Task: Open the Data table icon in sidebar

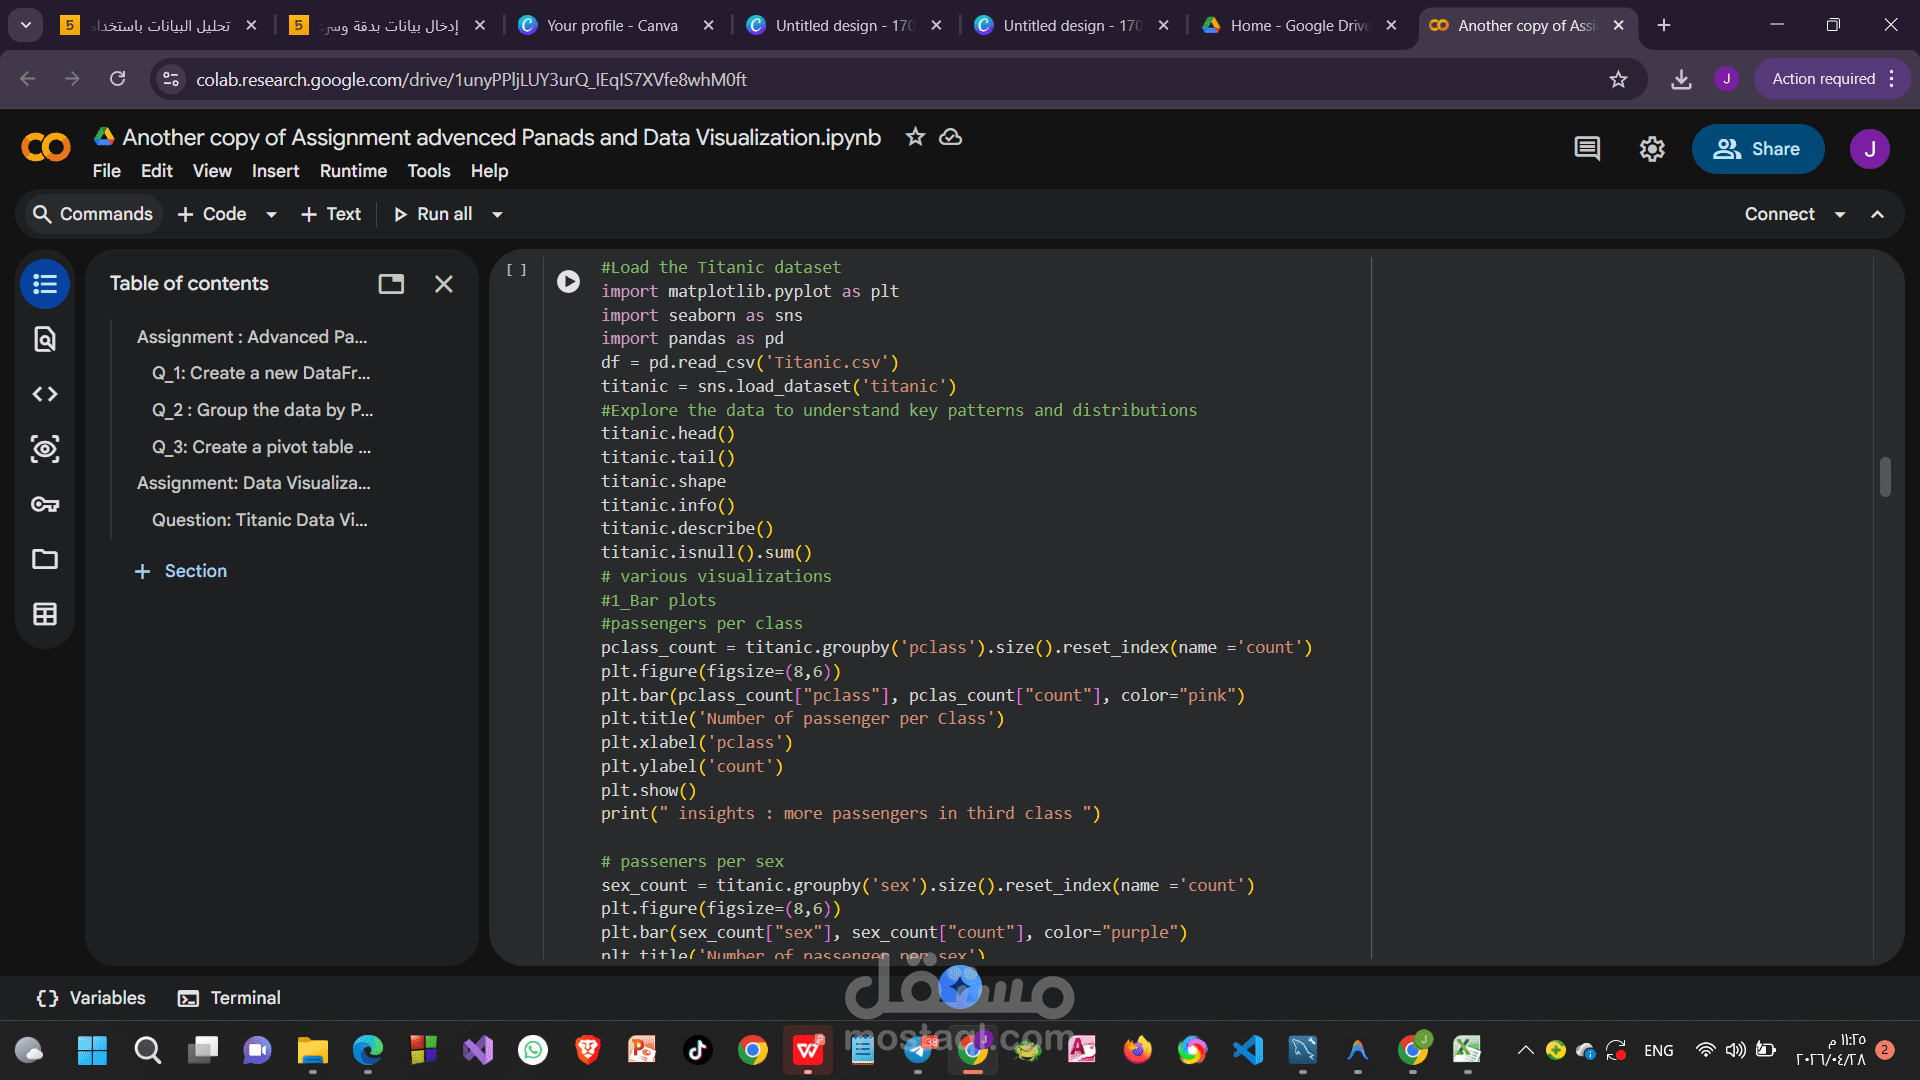Action: pos(45,614)
